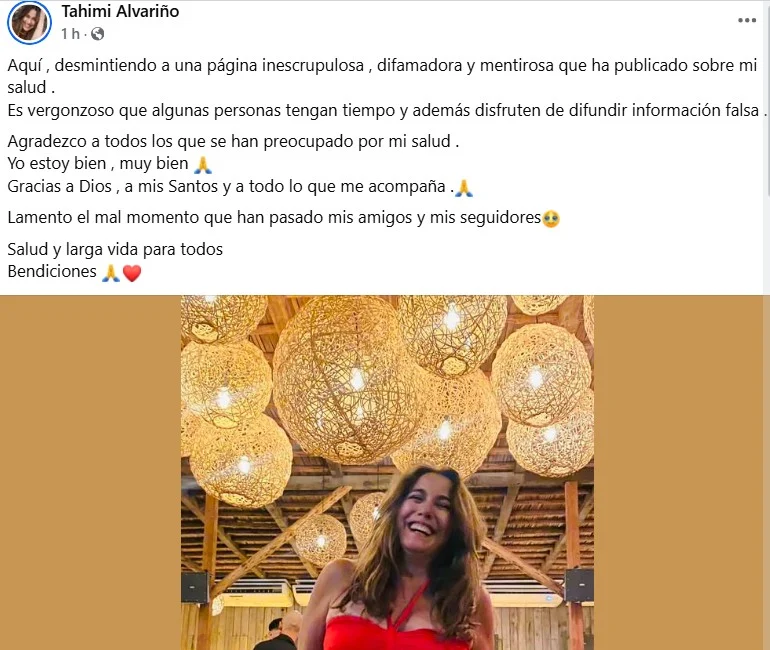Viewport: 770px width, 650px height.
Task: Click the left speaker in the photo
Action: pos(195,586)
